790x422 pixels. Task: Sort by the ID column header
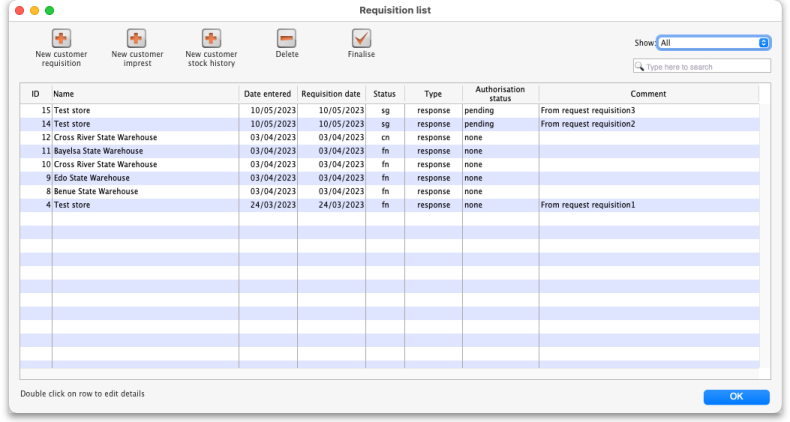tap(36, 94)
